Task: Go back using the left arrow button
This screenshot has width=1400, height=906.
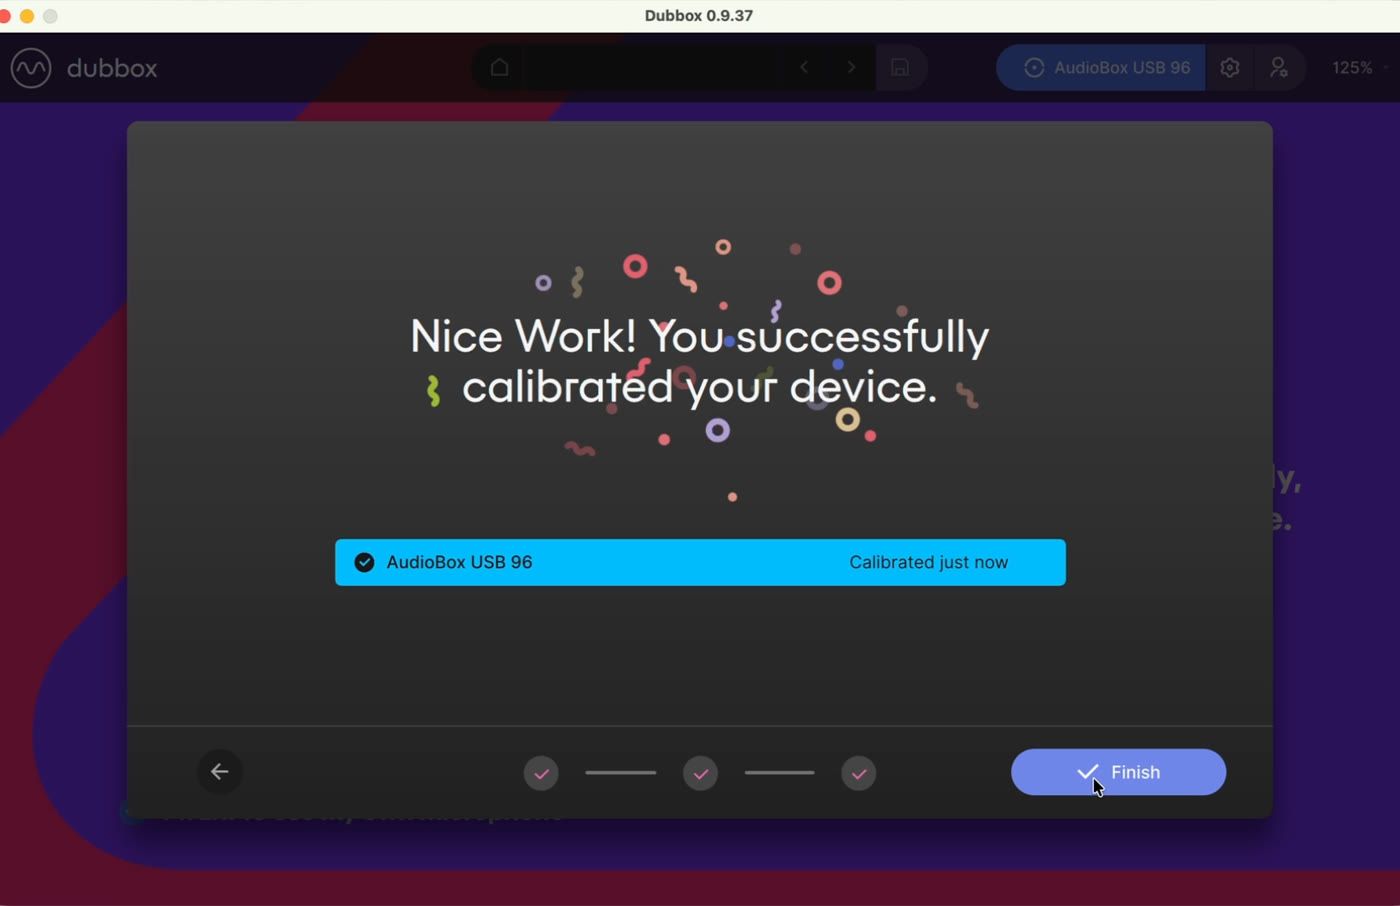Action: pos(220,772)
